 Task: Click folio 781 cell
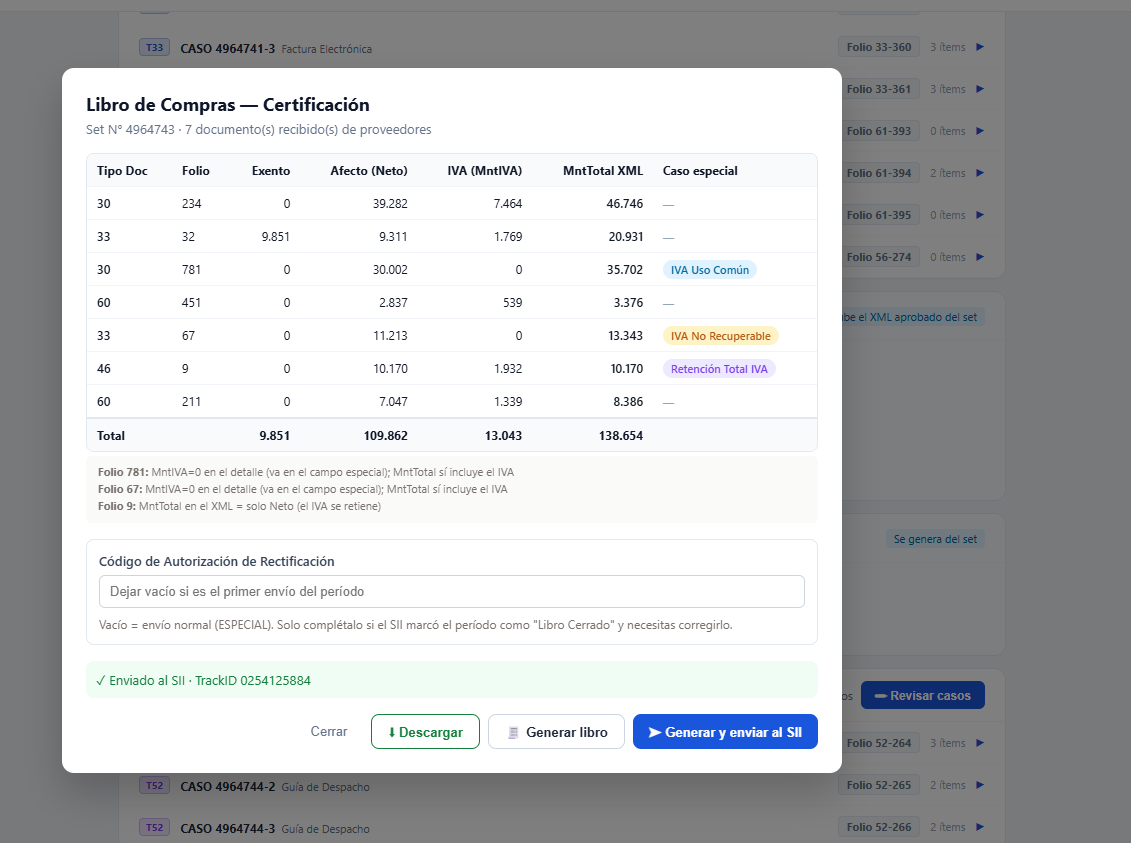point(191,270)
